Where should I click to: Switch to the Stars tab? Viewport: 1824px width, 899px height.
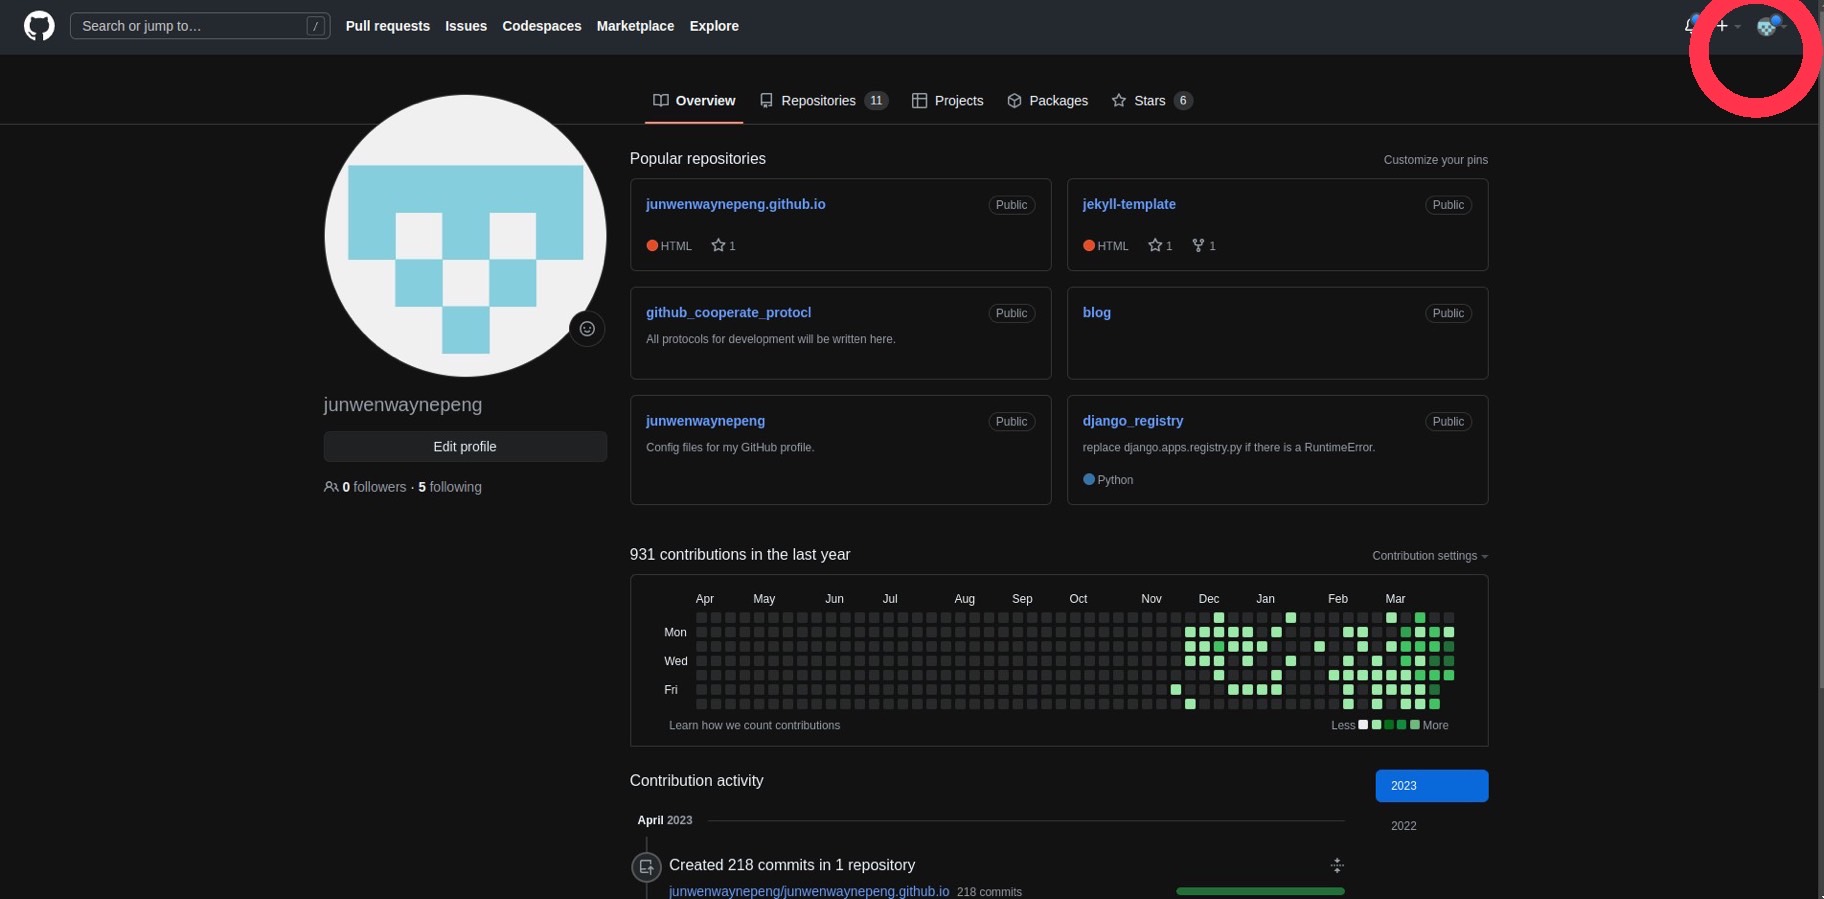click(x=1152, y=101)
